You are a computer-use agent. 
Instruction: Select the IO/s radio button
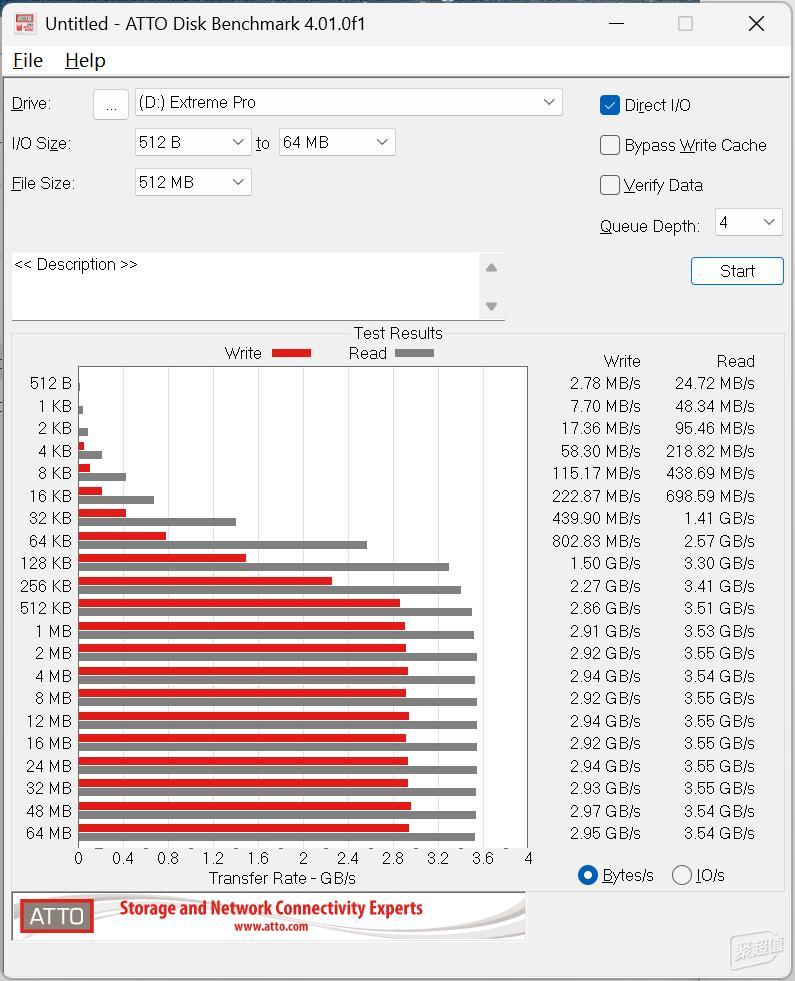[681, 875]
